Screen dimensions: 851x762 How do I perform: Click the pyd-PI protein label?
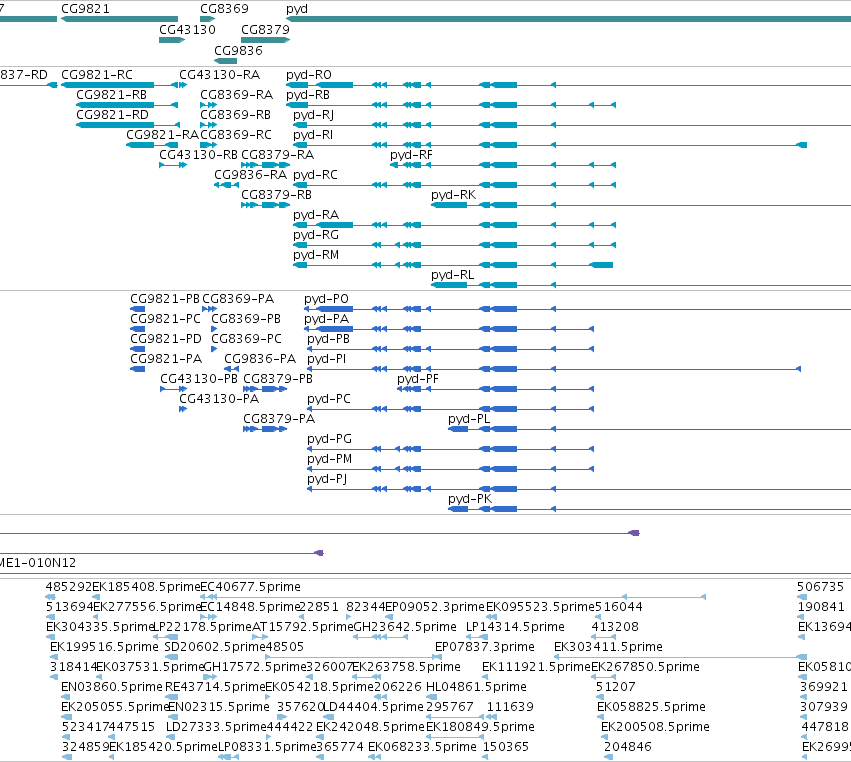[326, 359]
